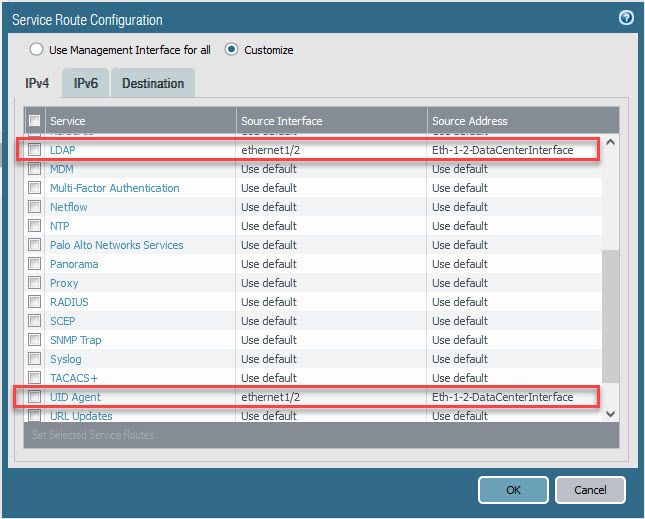Open the LDAP service link

[x=63, y=150]
